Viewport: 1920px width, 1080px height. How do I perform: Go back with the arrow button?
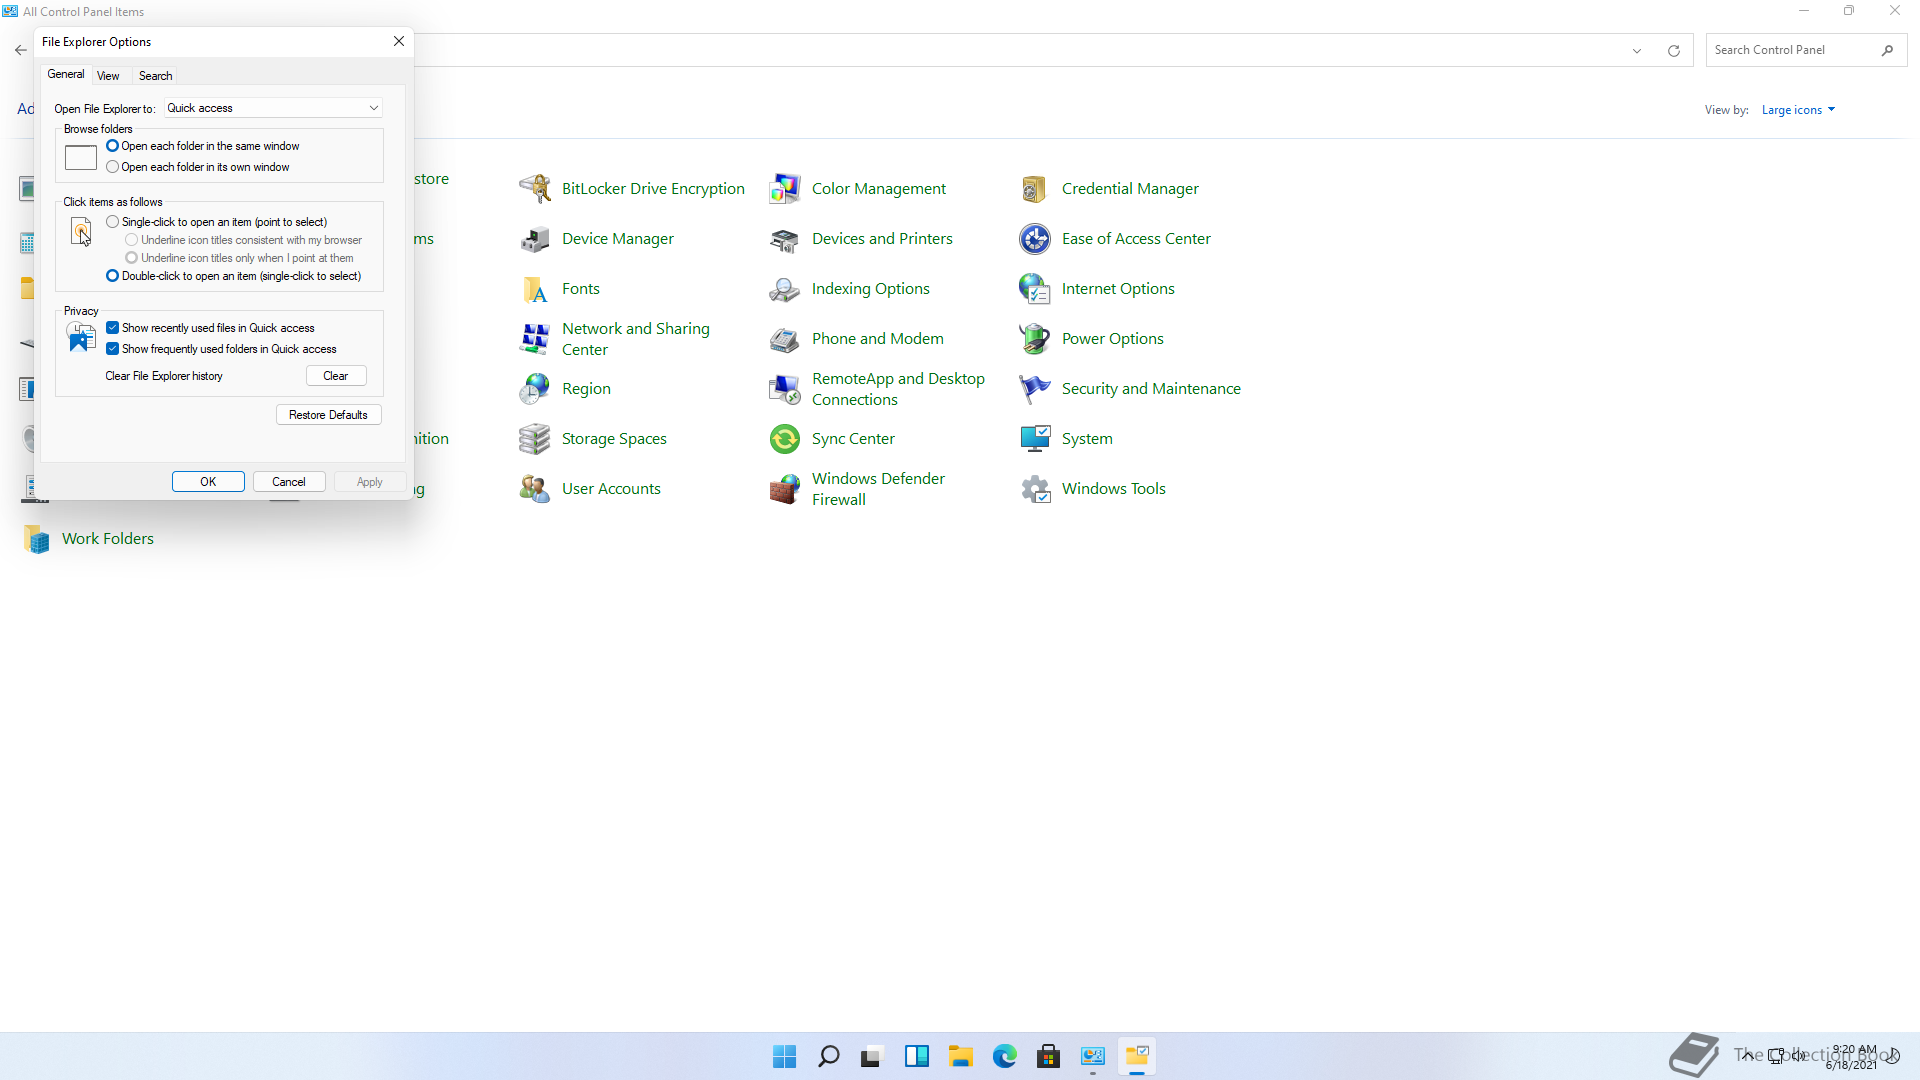click(x=21, y=50)
